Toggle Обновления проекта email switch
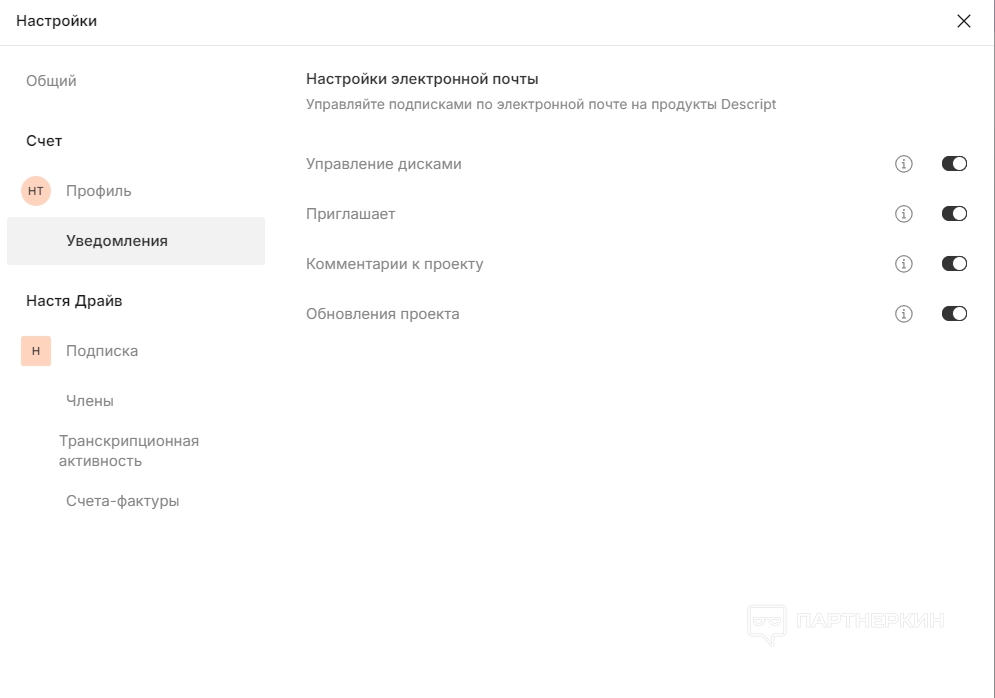 click(x=954, y=314)
